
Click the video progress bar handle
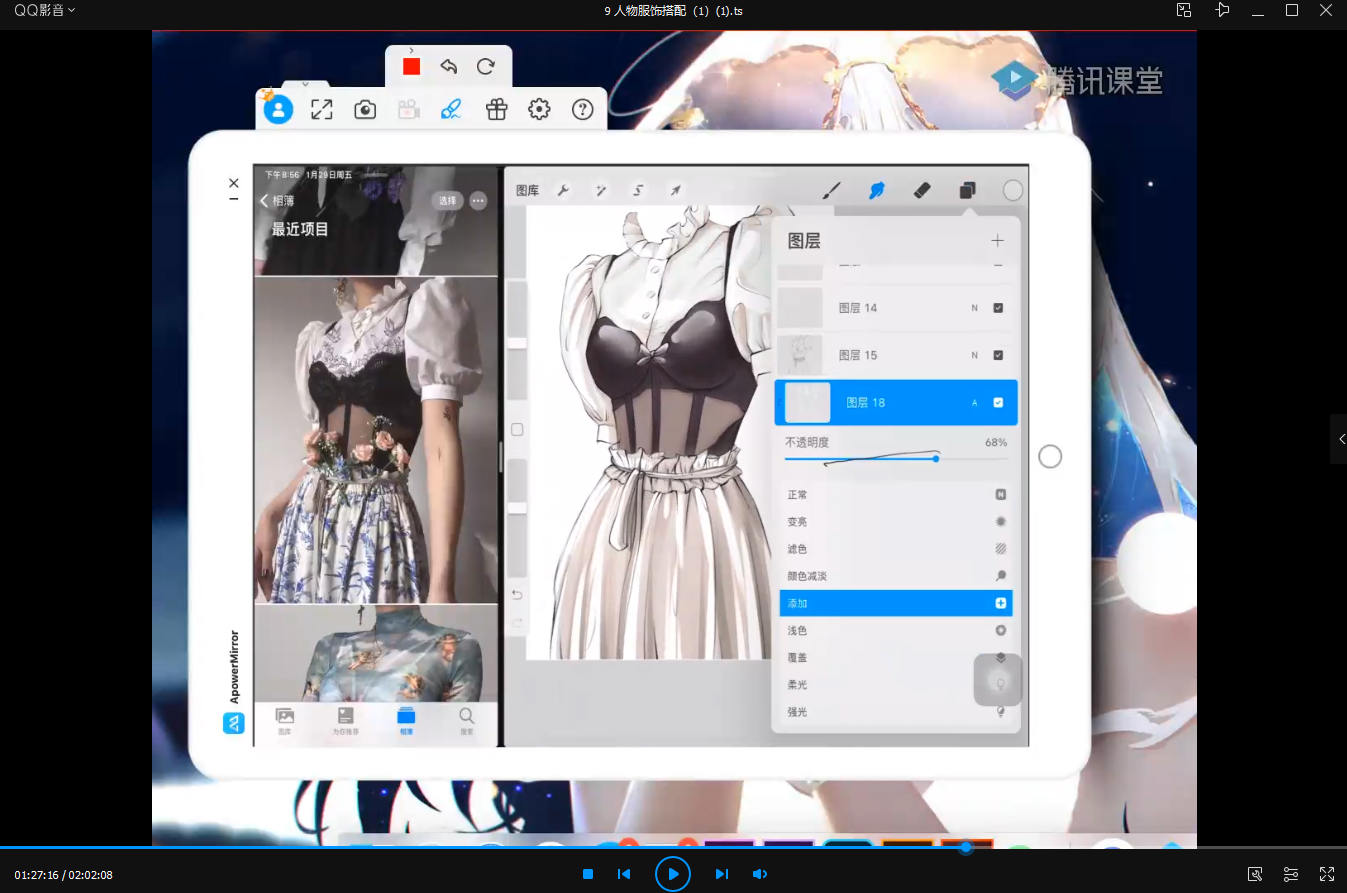click(x=966, y=847)
